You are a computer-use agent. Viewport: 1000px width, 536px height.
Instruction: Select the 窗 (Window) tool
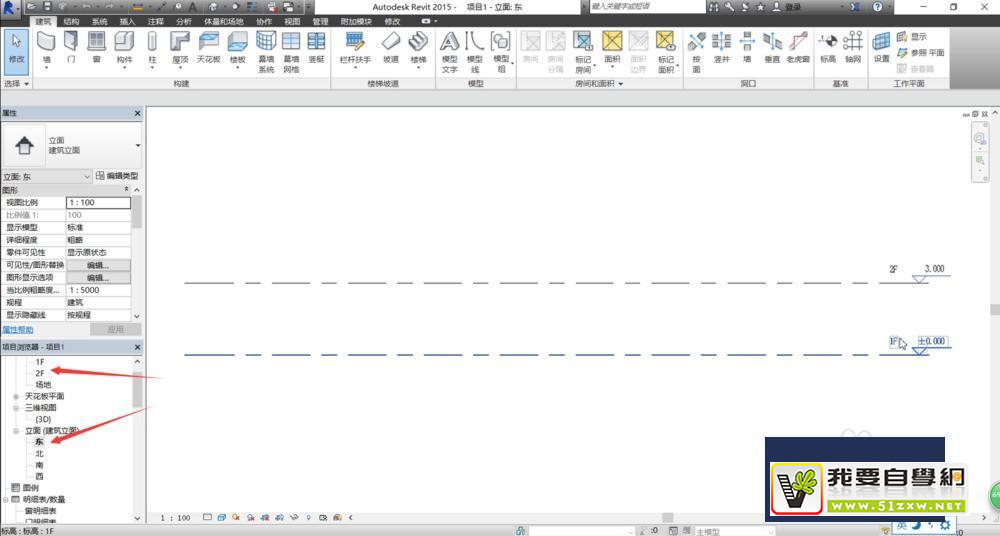click(96, 48)
